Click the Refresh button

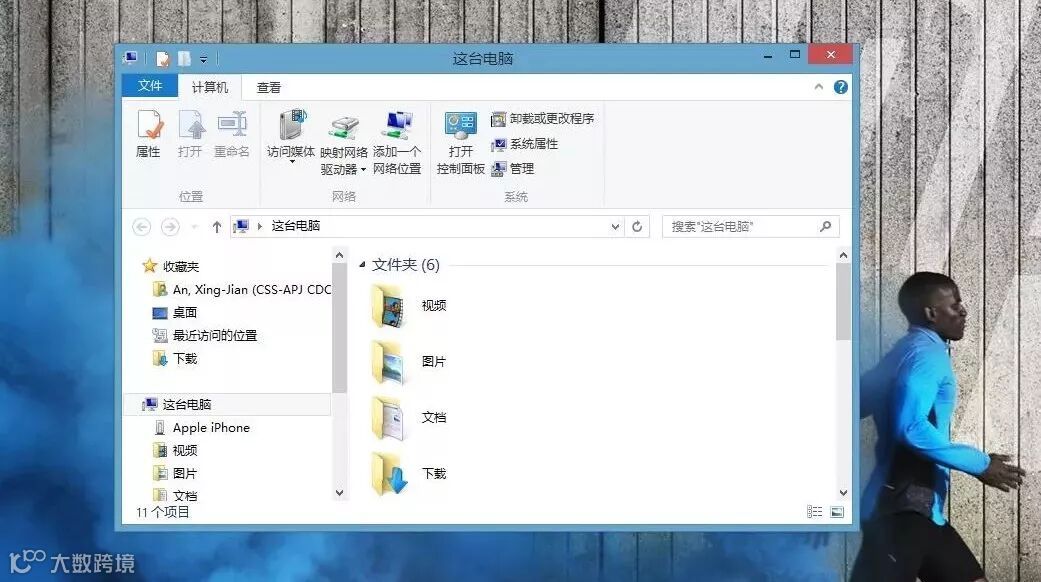pos(637,227)
